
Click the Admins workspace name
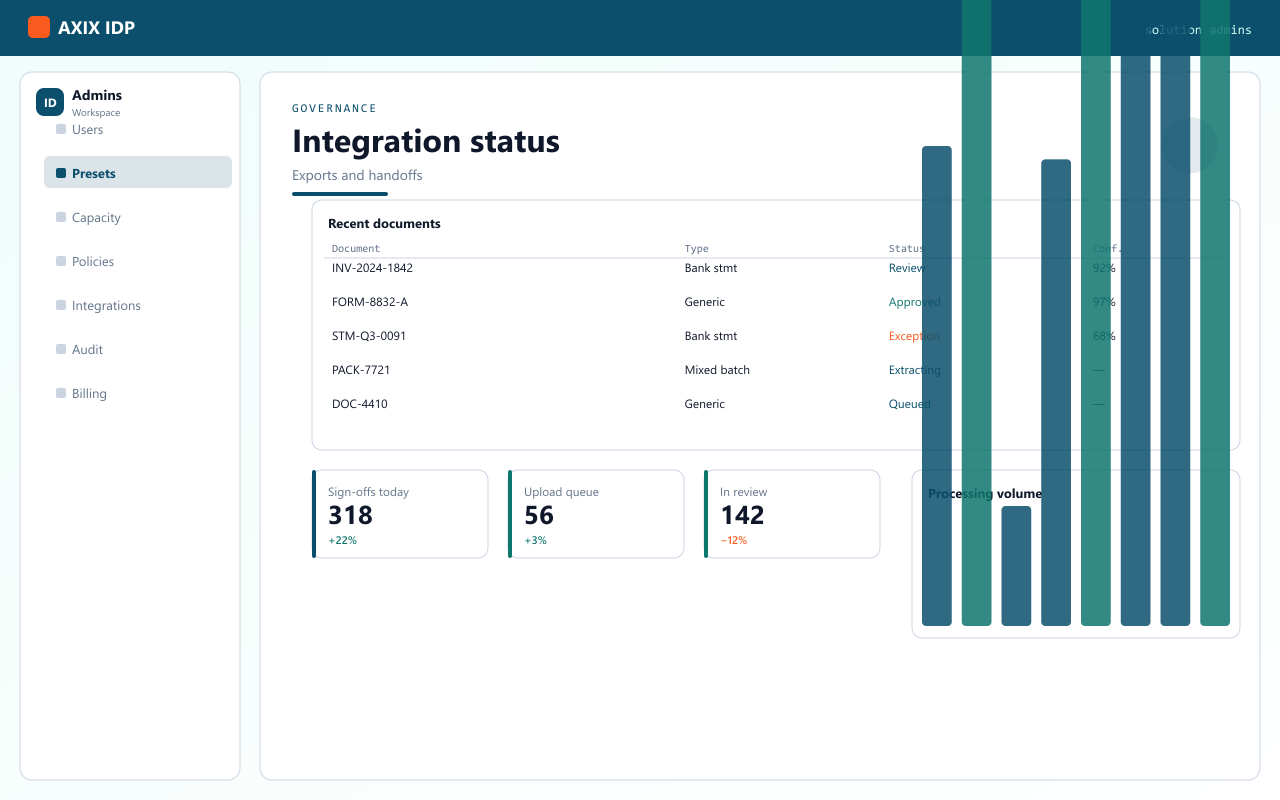(x=97, y=95)
